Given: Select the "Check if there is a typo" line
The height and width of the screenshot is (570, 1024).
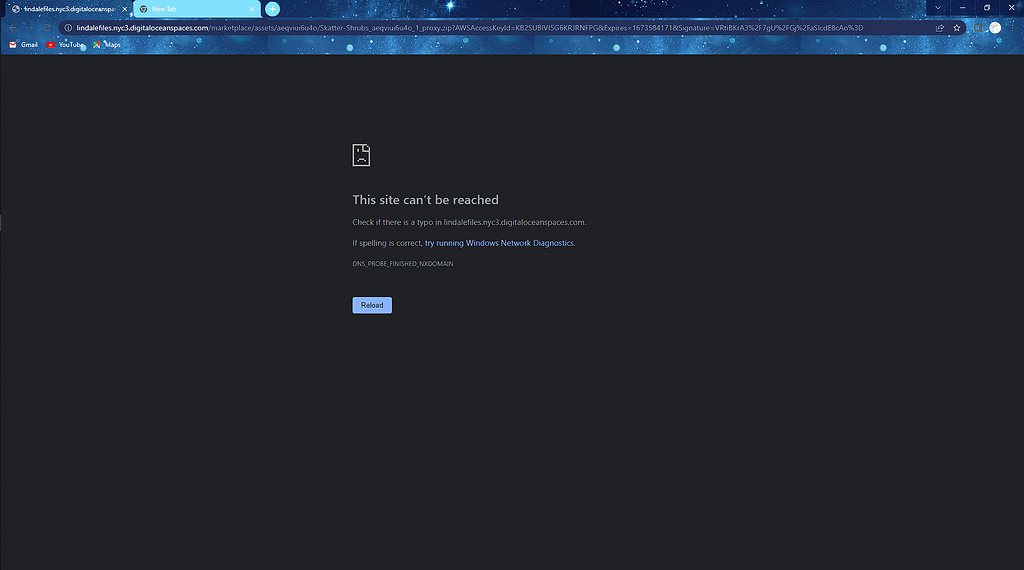Looking at the screenshot, I should 469,222.
